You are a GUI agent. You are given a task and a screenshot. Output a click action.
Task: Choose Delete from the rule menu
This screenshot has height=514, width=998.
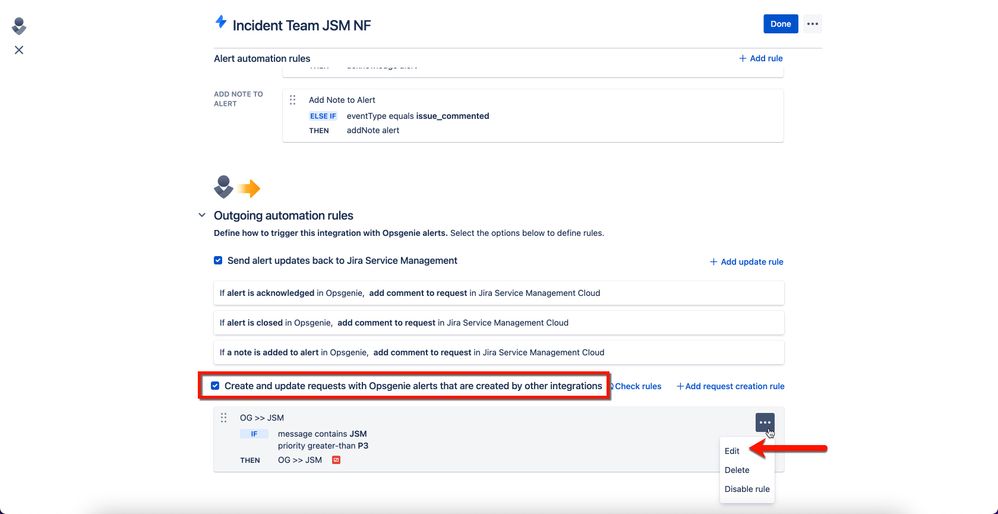point(736,470)
